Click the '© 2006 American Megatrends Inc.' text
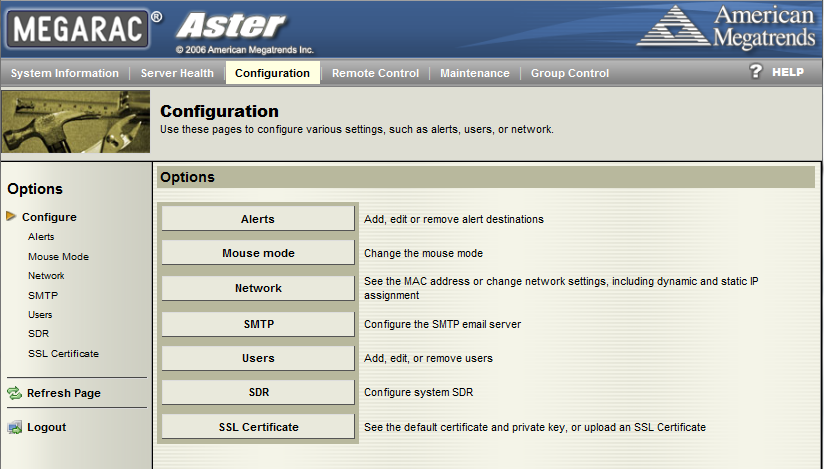 (244, 50)
